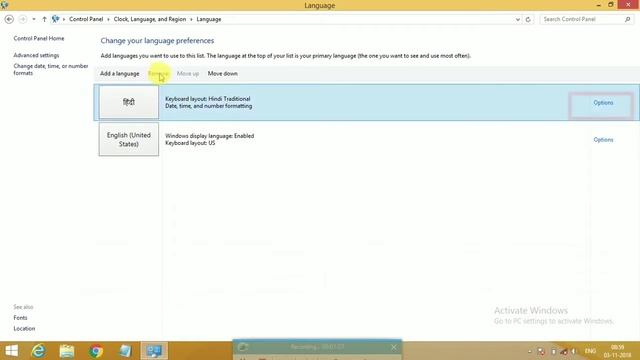Click 'Keyboard layout: US' text
The height and width of the screenshot is (360, 640).
pyautogui.click(x=190, y=143)
